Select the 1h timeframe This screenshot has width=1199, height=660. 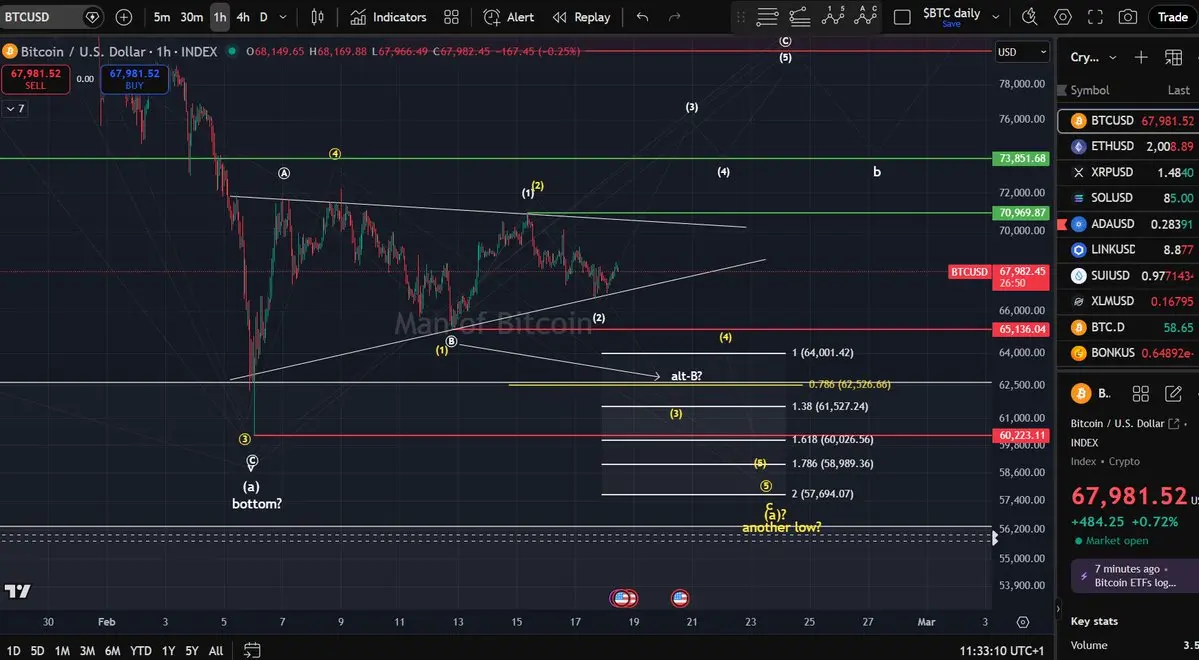tap(219, 17)
